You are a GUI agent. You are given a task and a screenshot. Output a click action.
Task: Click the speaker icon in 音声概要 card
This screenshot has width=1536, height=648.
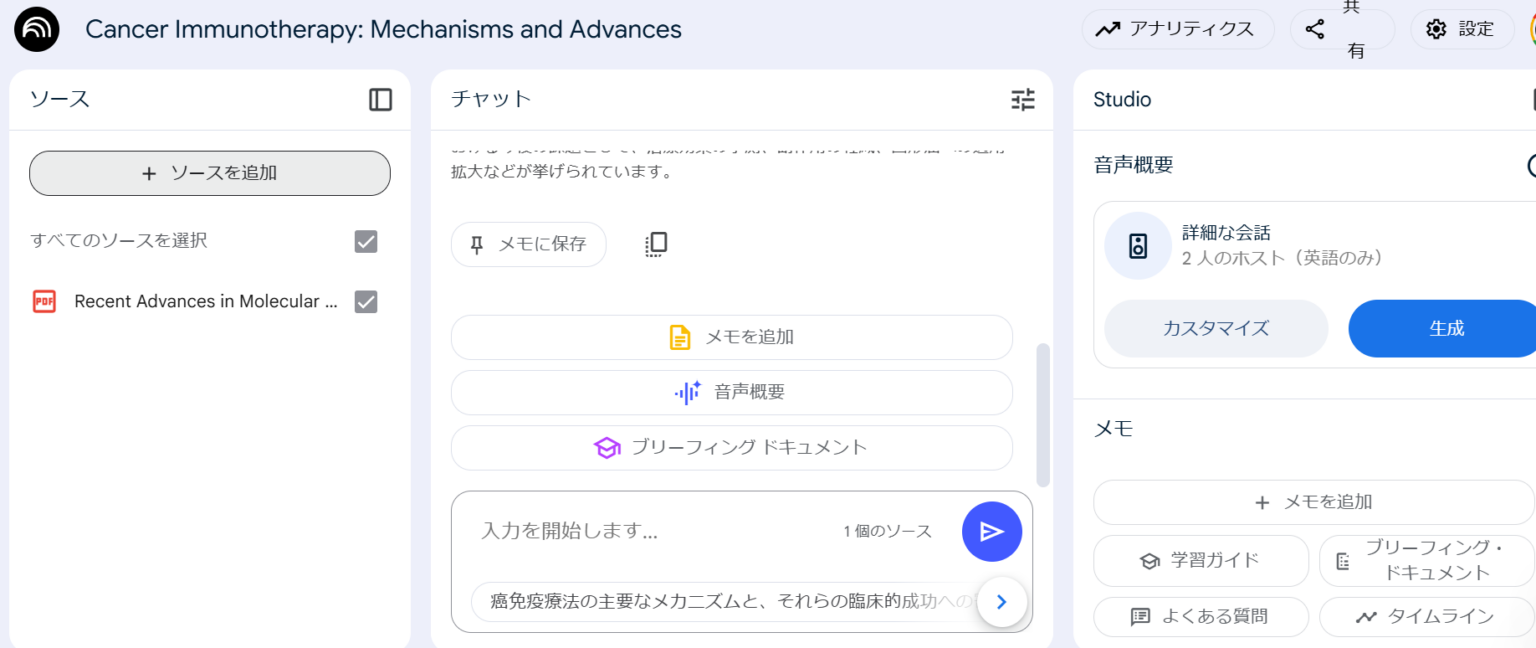pos(1137,246)
